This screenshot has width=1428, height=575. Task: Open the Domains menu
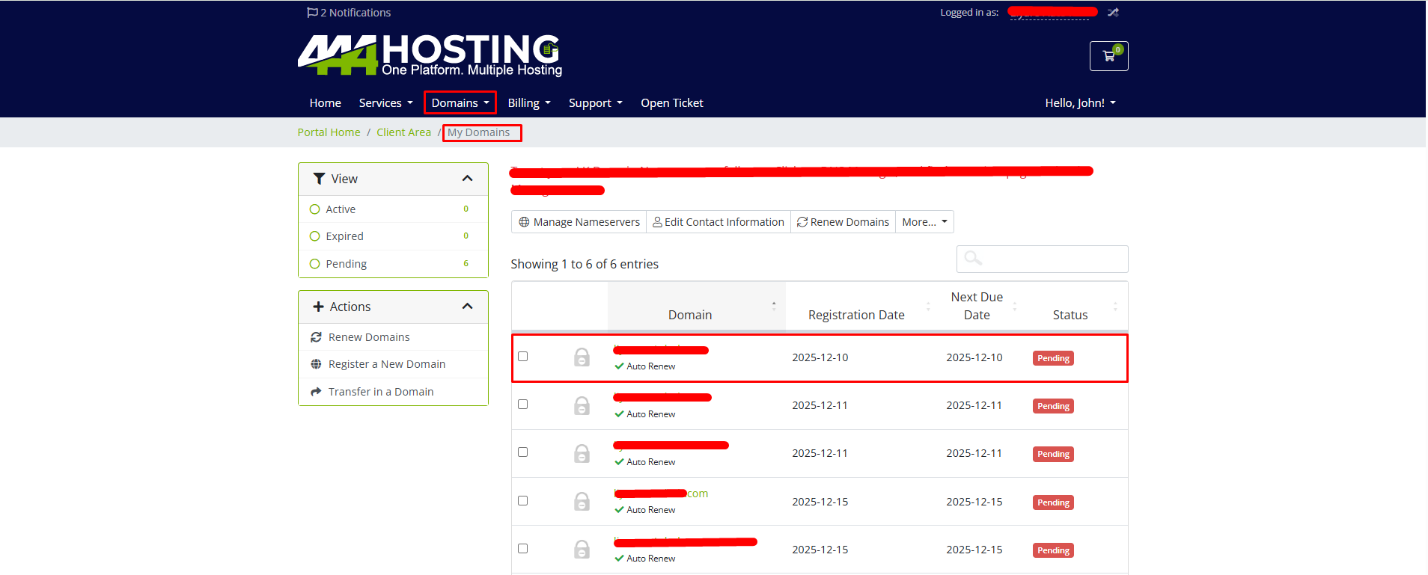click(x=460, y=103)
